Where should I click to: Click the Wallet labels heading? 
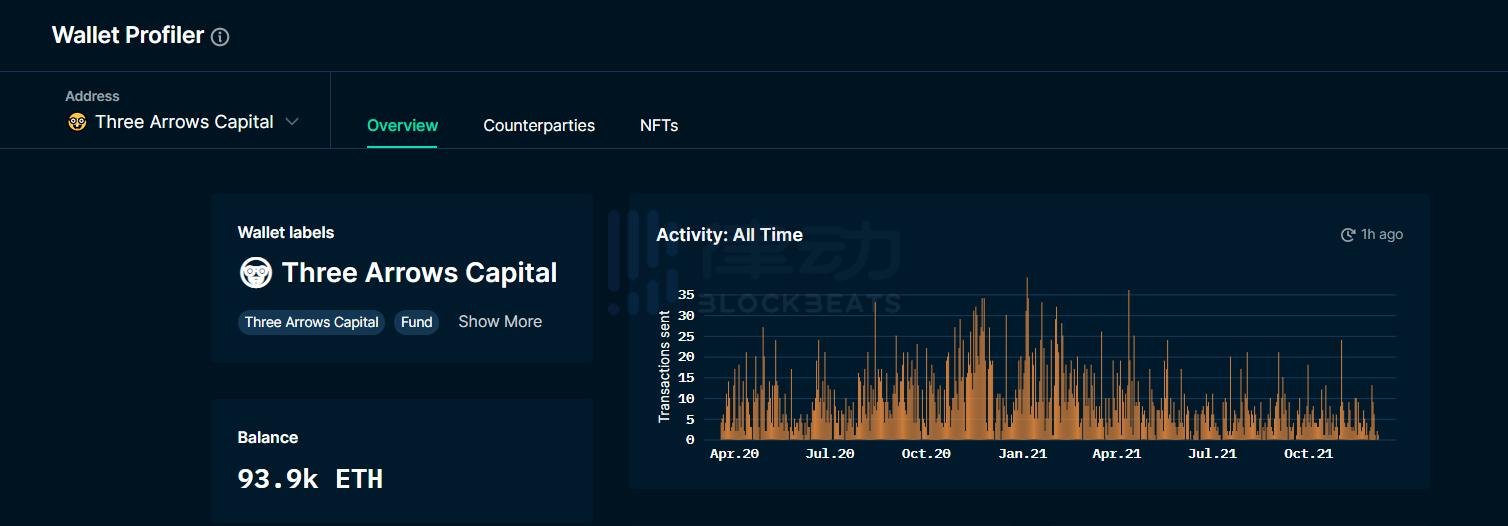click(286, 233)
